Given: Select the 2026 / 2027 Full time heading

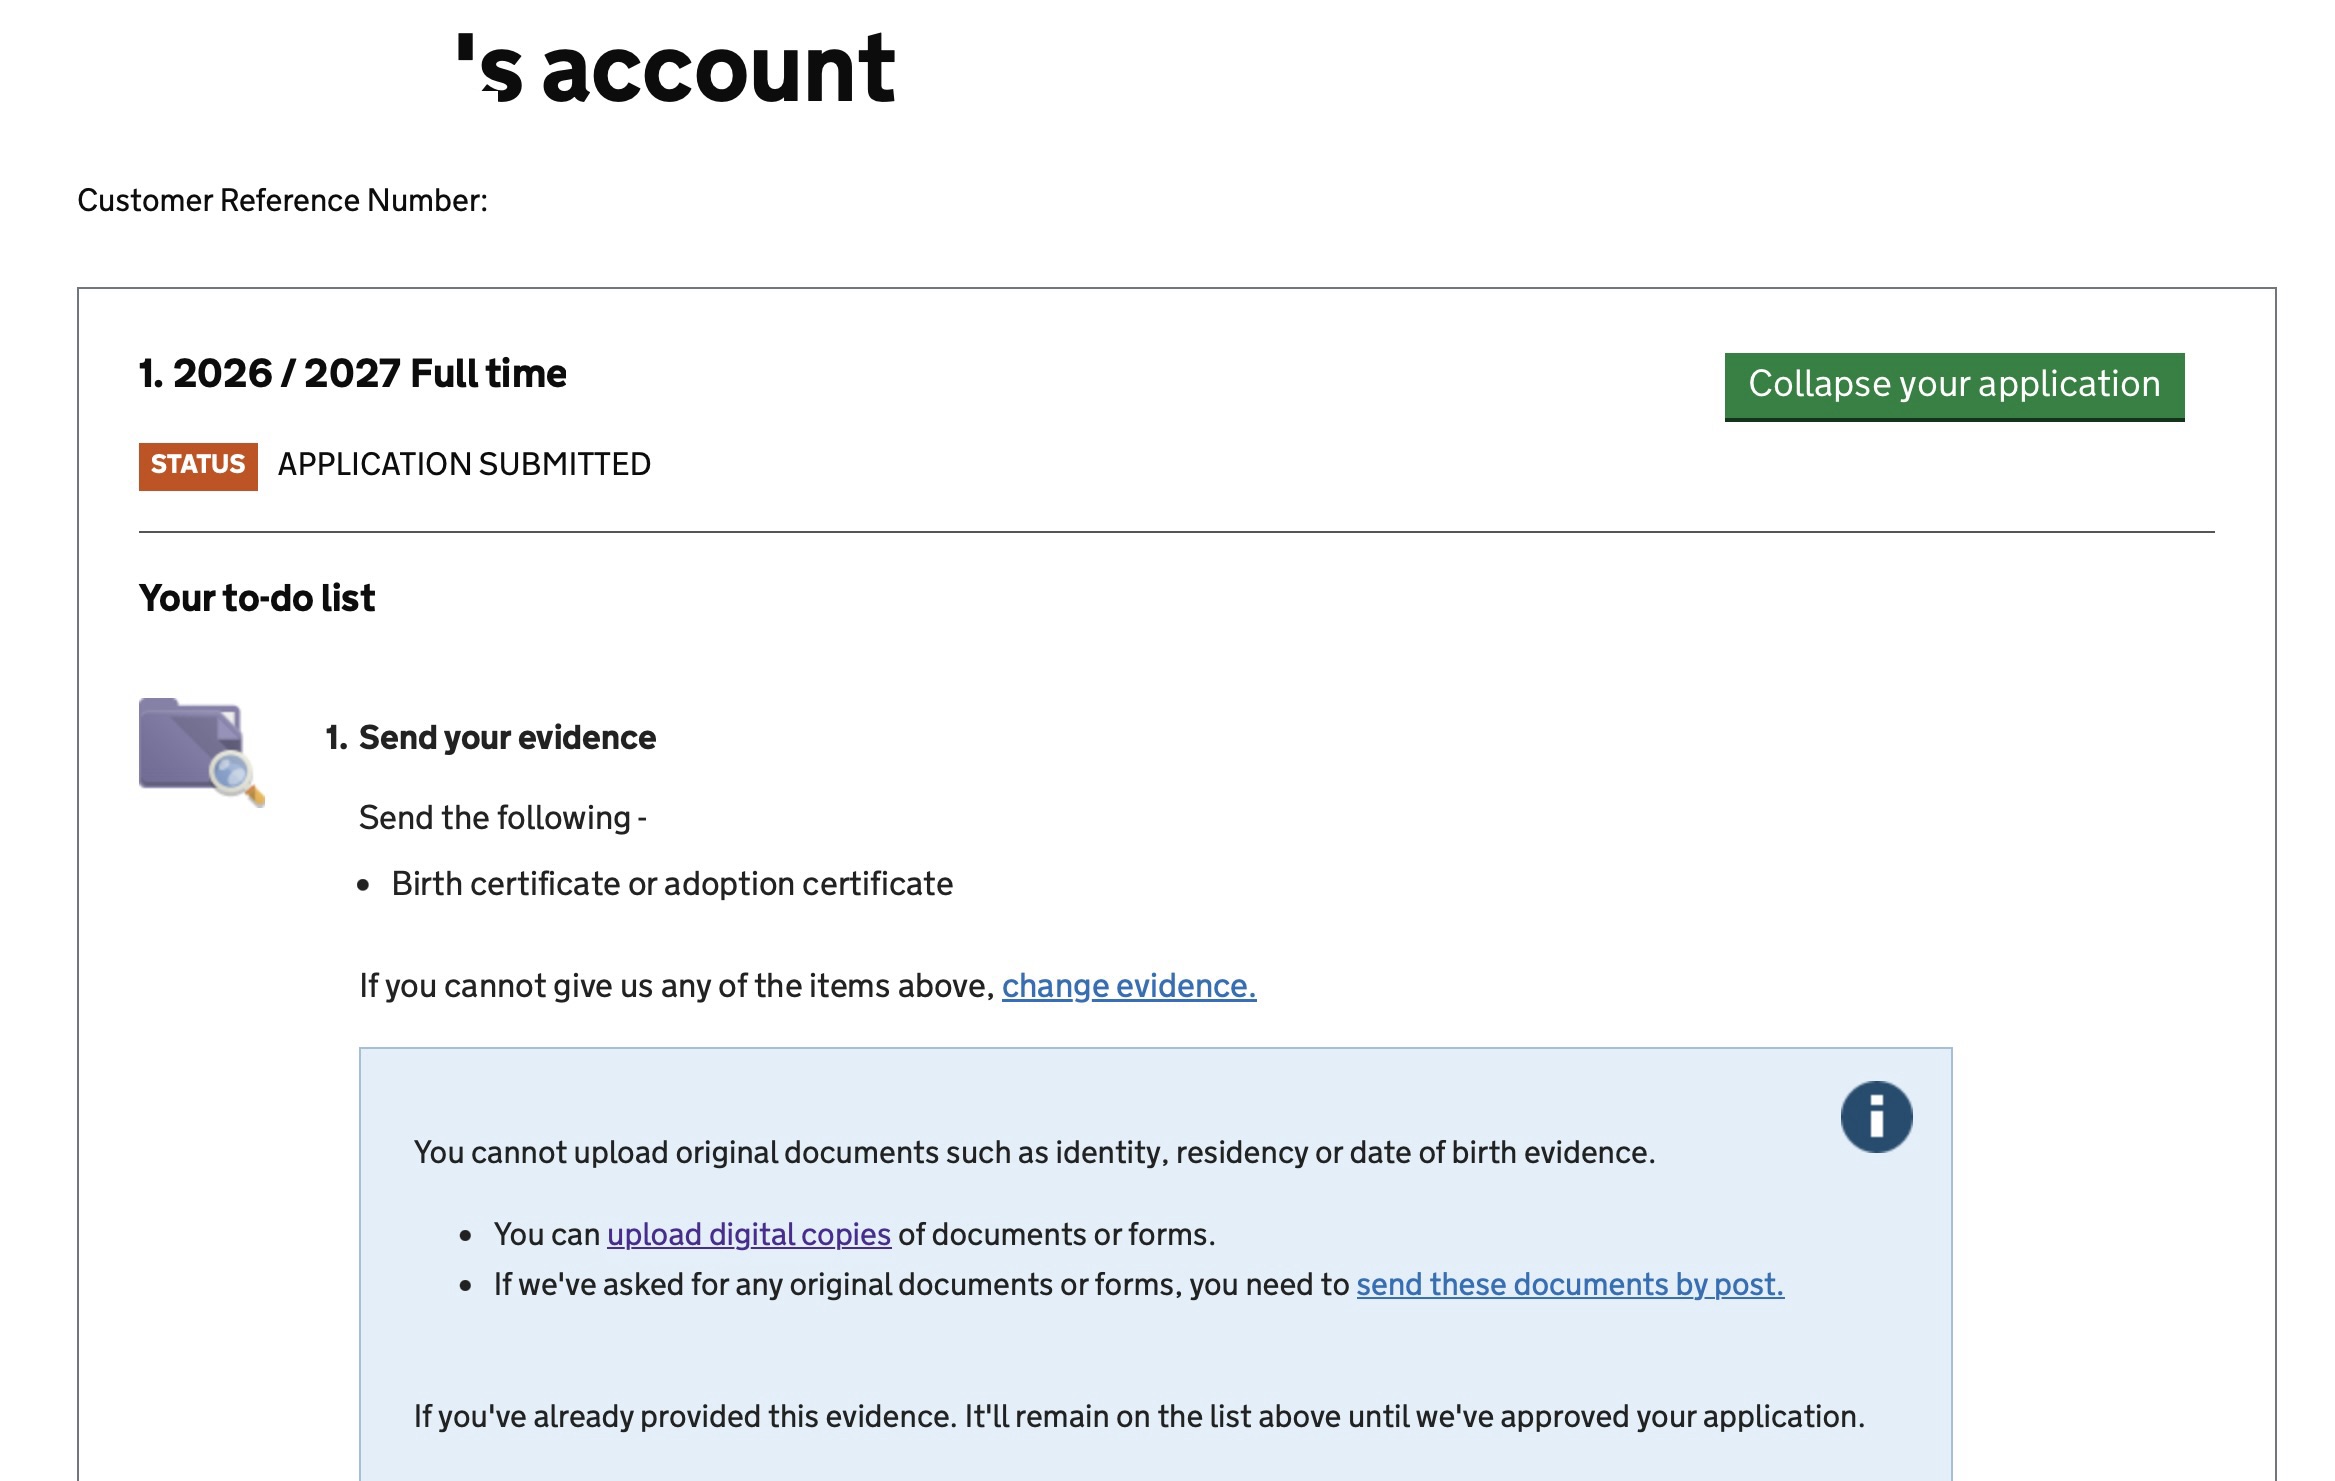Looking at the screenshot, I should coord(353,374).
